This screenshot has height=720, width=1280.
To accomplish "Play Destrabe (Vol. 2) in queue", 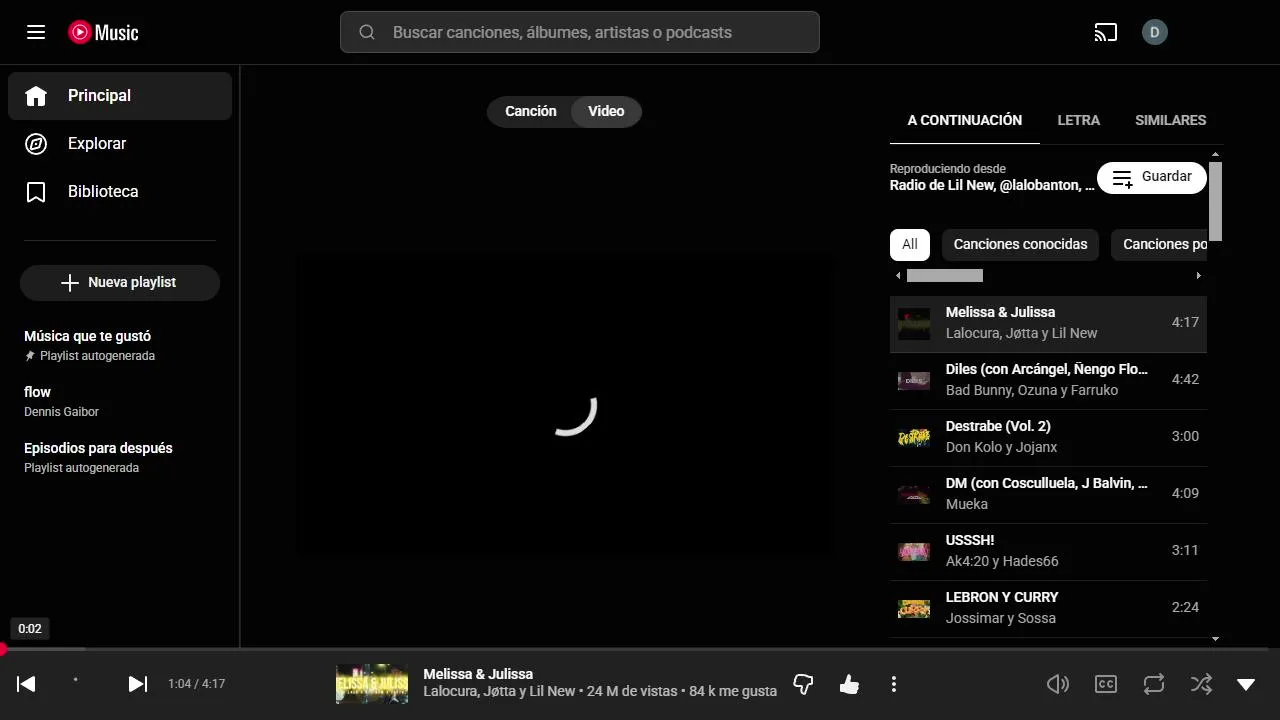I will tap(1048, 437).
